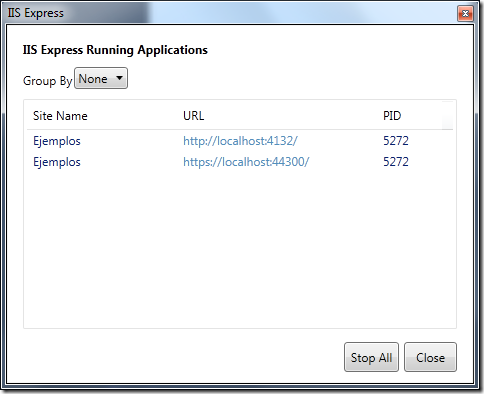The height and width of the screenshot is (394, 484).
Task: Open the Group By None dropdown
Action: coord(101,78)
